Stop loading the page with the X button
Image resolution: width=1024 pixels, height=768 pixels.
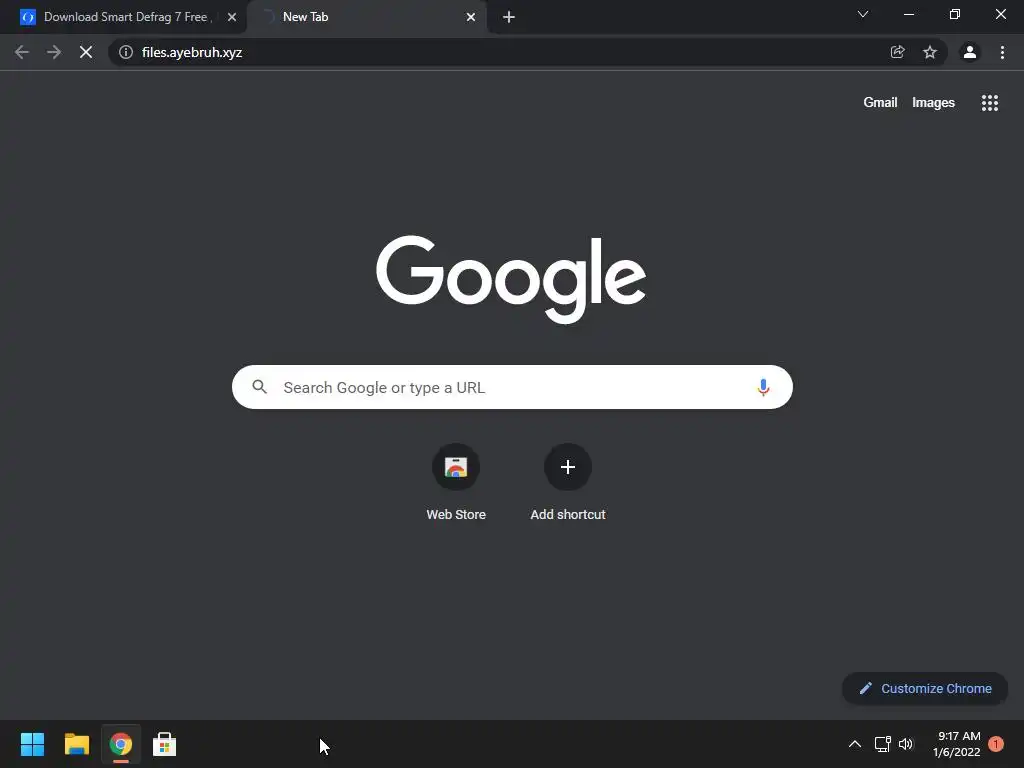(86, 52)
